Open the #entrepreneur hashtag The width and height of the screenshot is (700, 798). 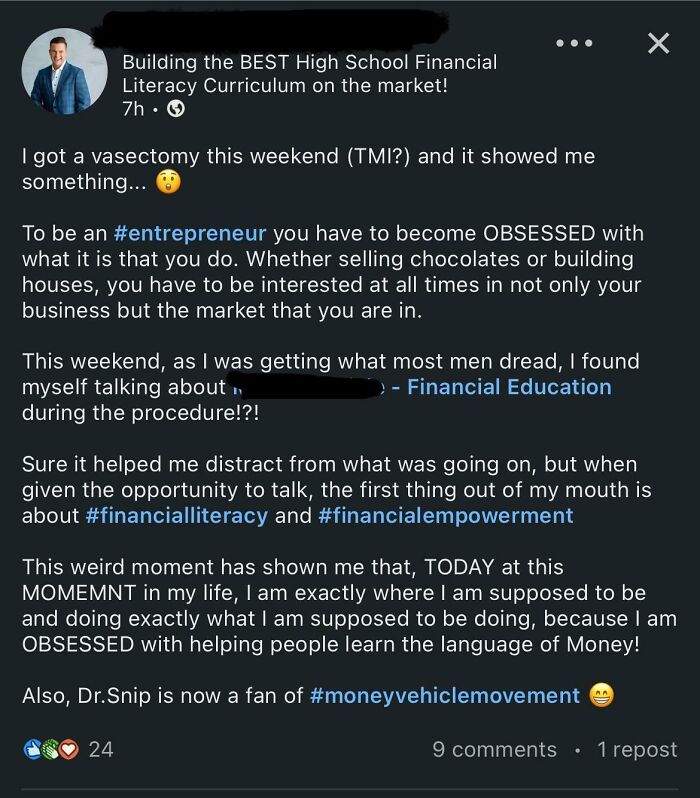pyautogui.click(x=190, y=233)
